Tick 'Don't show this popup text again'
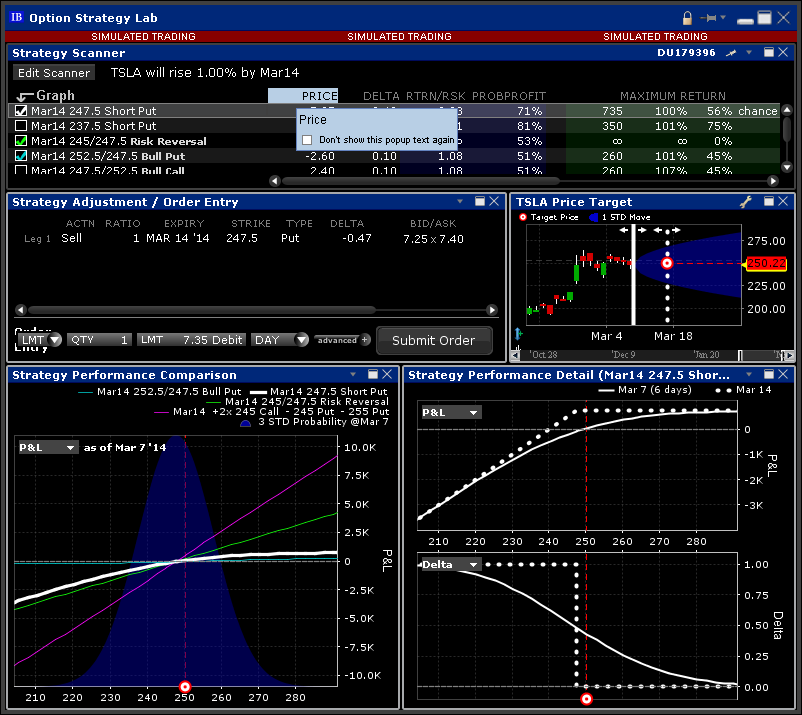 point(307,140)
